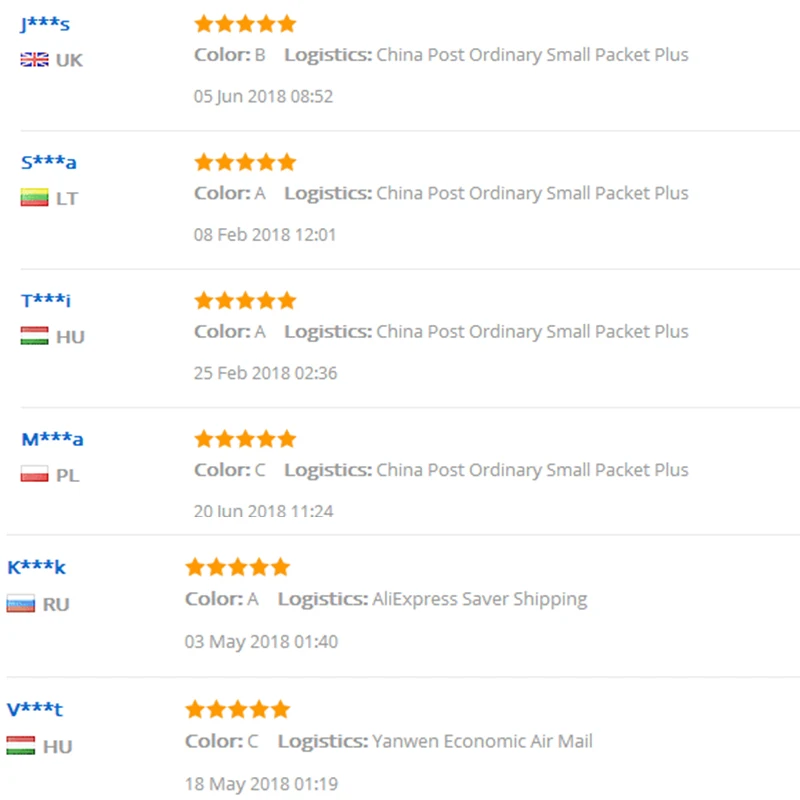Click the Hungary flag under T***i
Screen dimensions: 800x800
(x=34, y=337)
